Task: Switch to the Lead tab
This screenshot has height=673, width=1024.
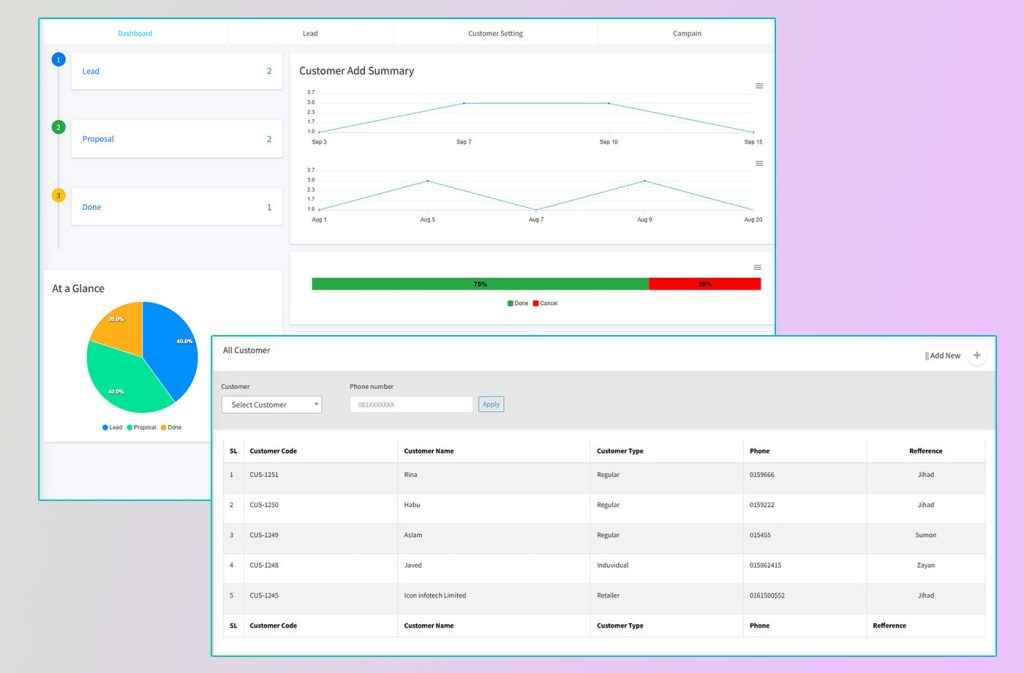Action: [310, 34]
